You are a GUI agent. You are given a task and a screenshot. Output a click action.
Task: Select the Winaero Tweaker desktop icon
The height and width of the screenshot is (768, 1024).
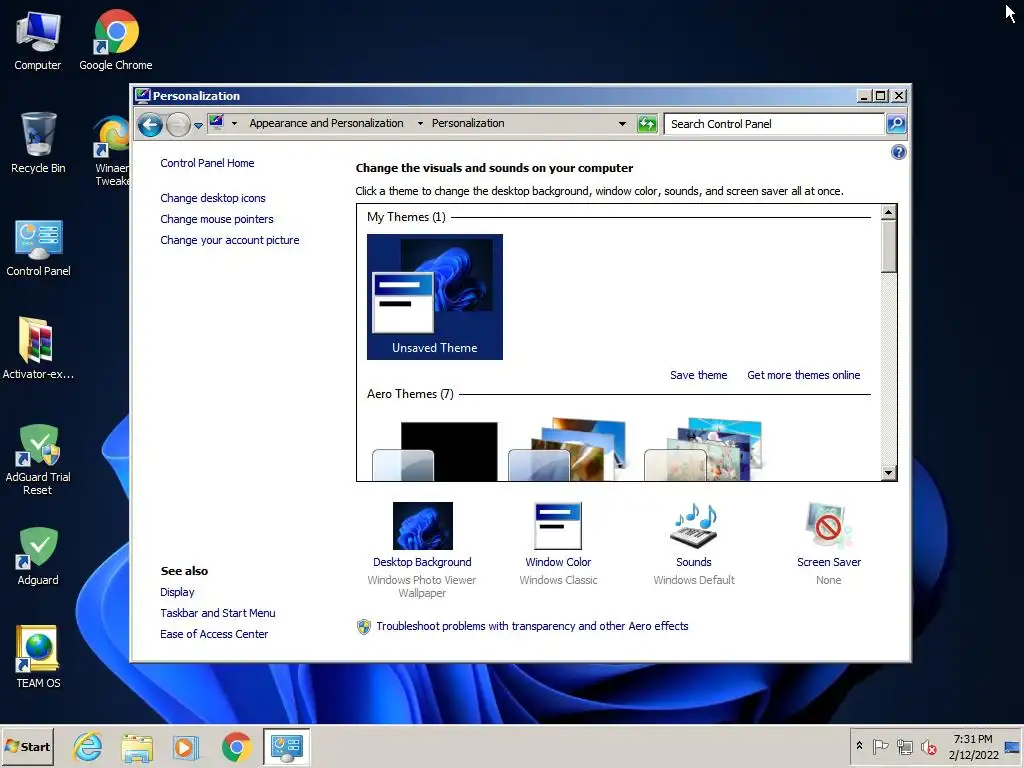(x=112, y=151)
